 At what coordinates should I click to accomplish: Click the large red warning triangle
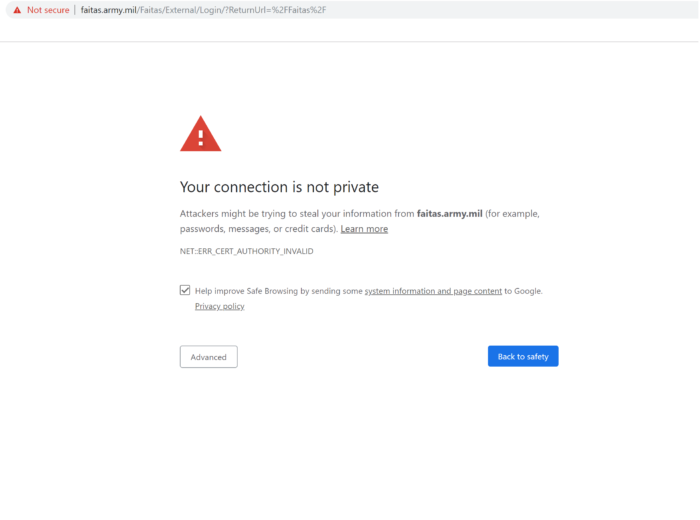pyautogui.click(x=200, y=134)
